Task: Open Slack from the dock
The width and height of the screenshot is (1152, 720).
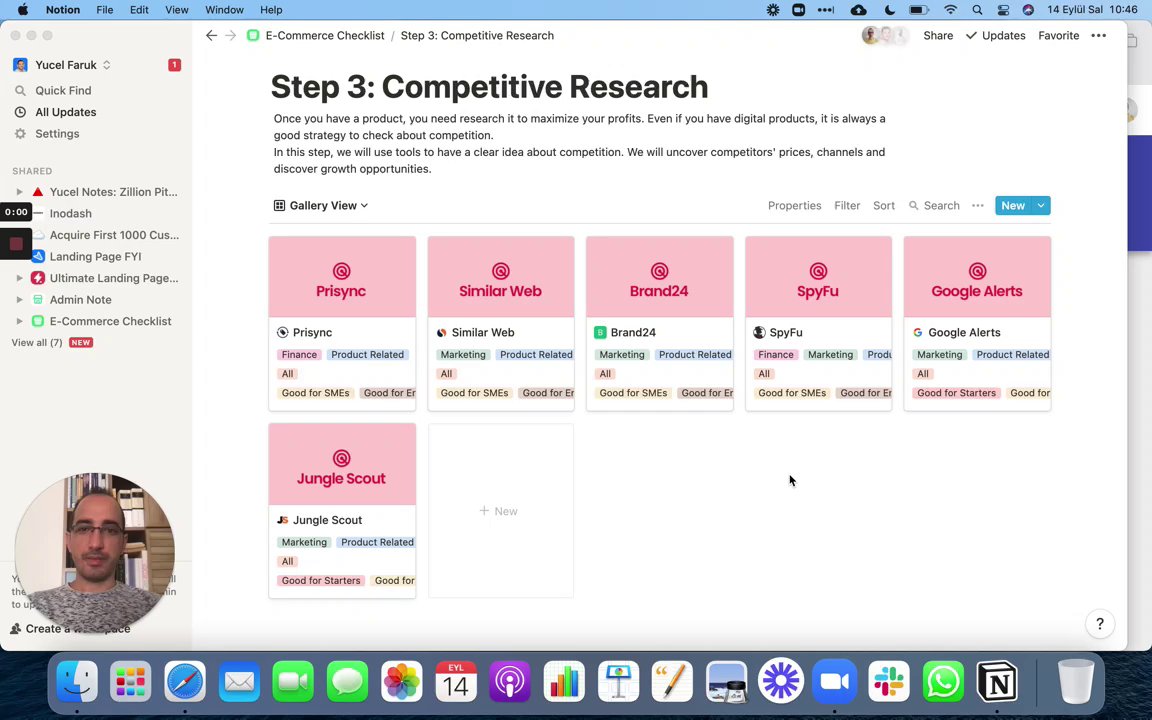Action: (889, 682)
